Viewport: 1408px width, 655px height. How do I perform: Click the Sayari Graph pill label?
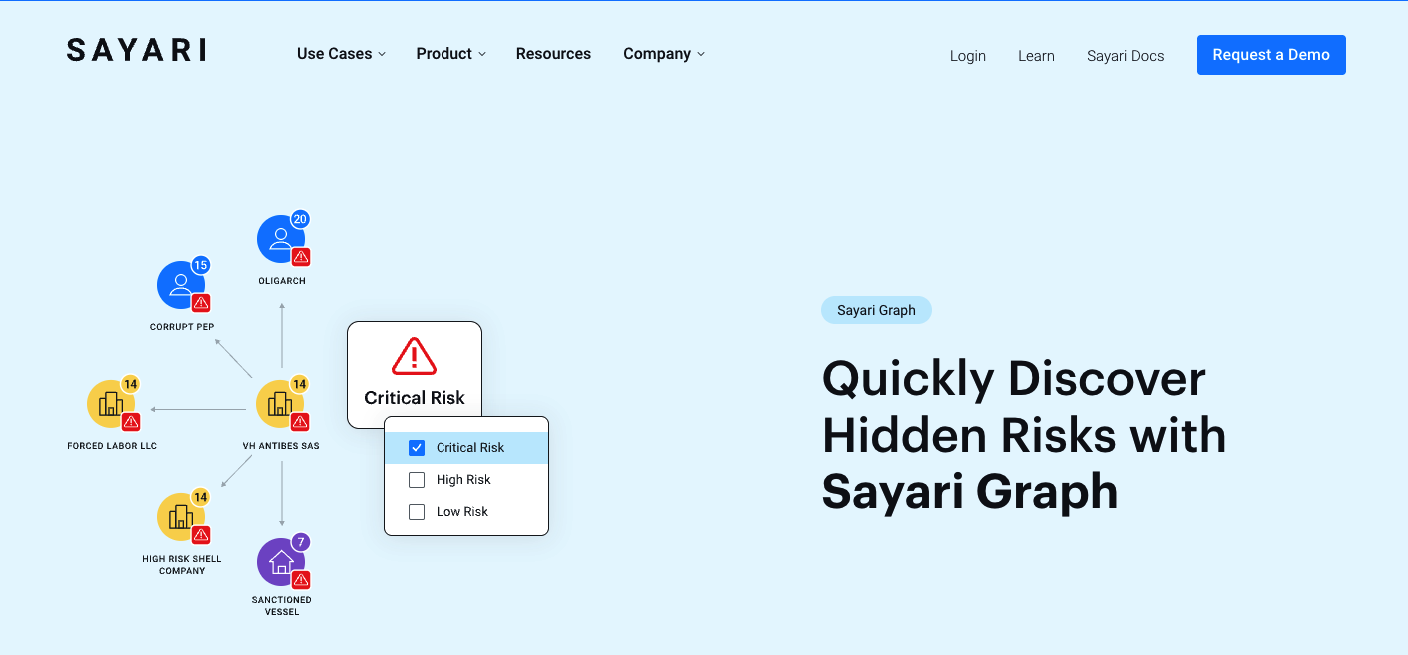pyautogui.click(x=876, y=310)
